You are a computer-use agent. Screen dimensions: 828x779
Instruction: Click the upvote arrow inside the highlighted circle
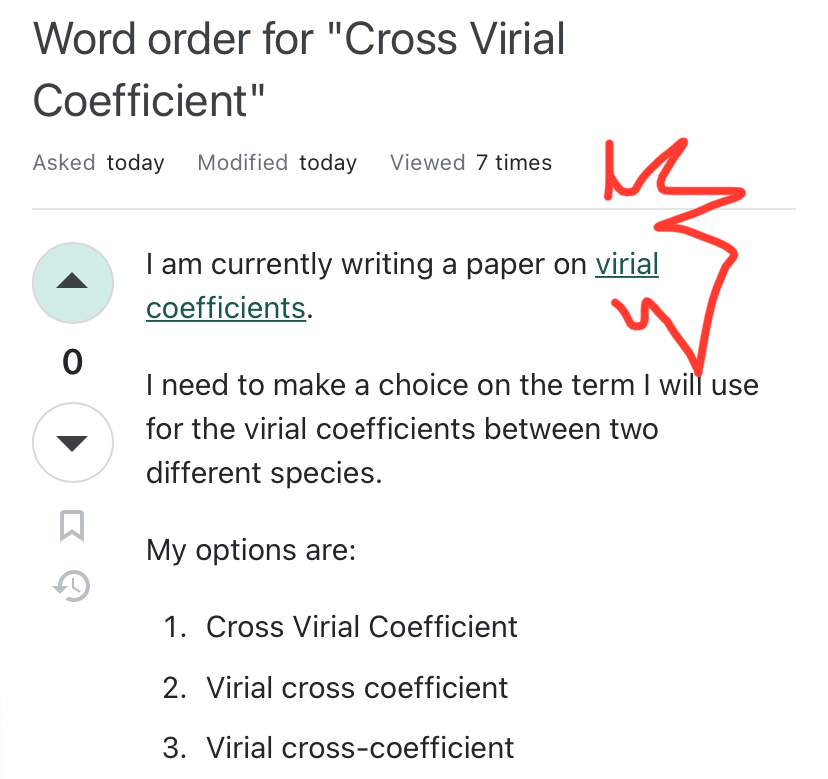(72, 282)
